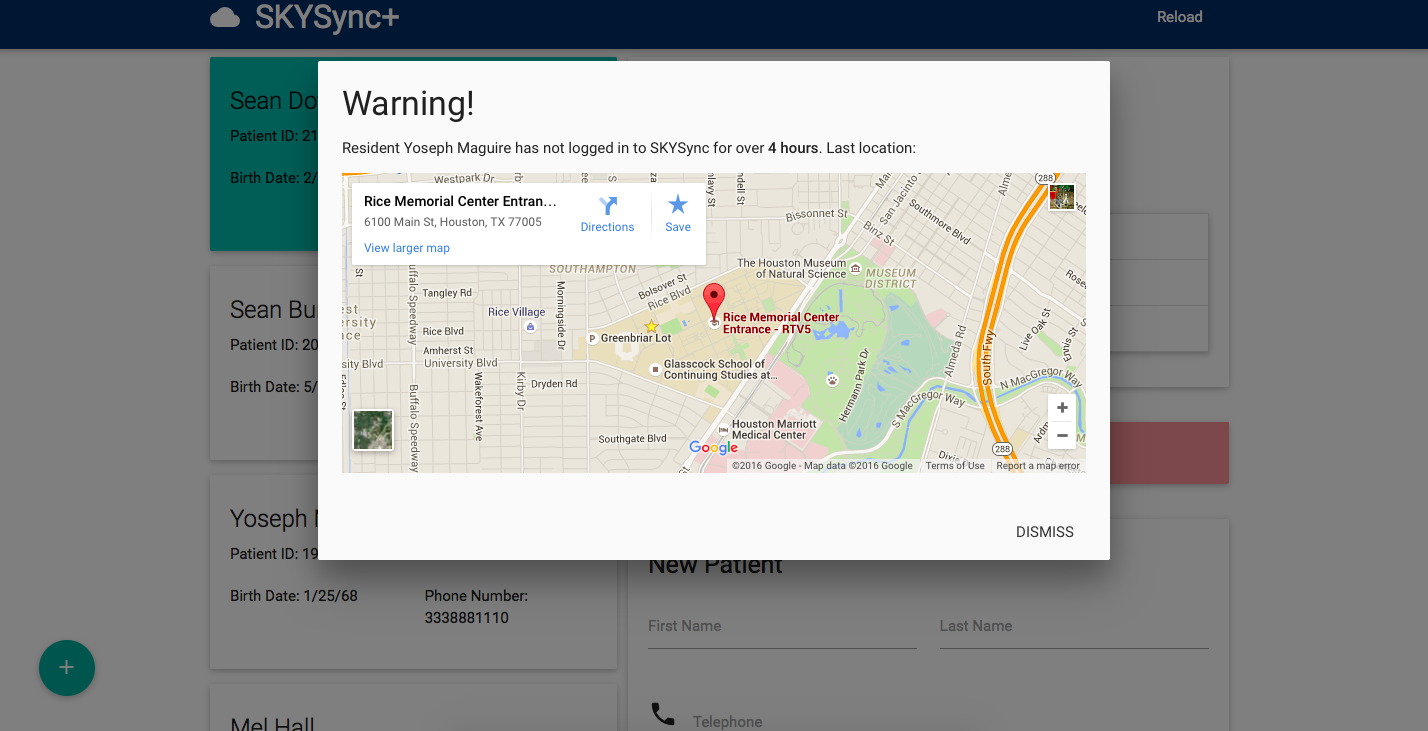Click Birth Date: 1/25/68 text
Viewport: 1428px width, 731px height.
tap(294, 596)
